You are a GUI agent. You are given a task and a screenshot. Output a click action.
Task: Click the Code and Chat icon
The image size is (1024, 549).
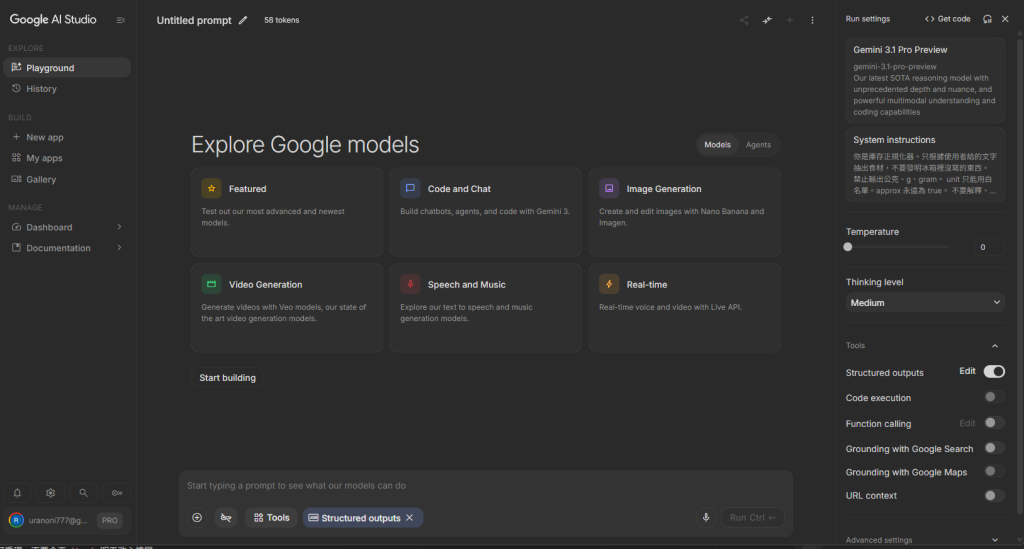[x=410, y=189]
